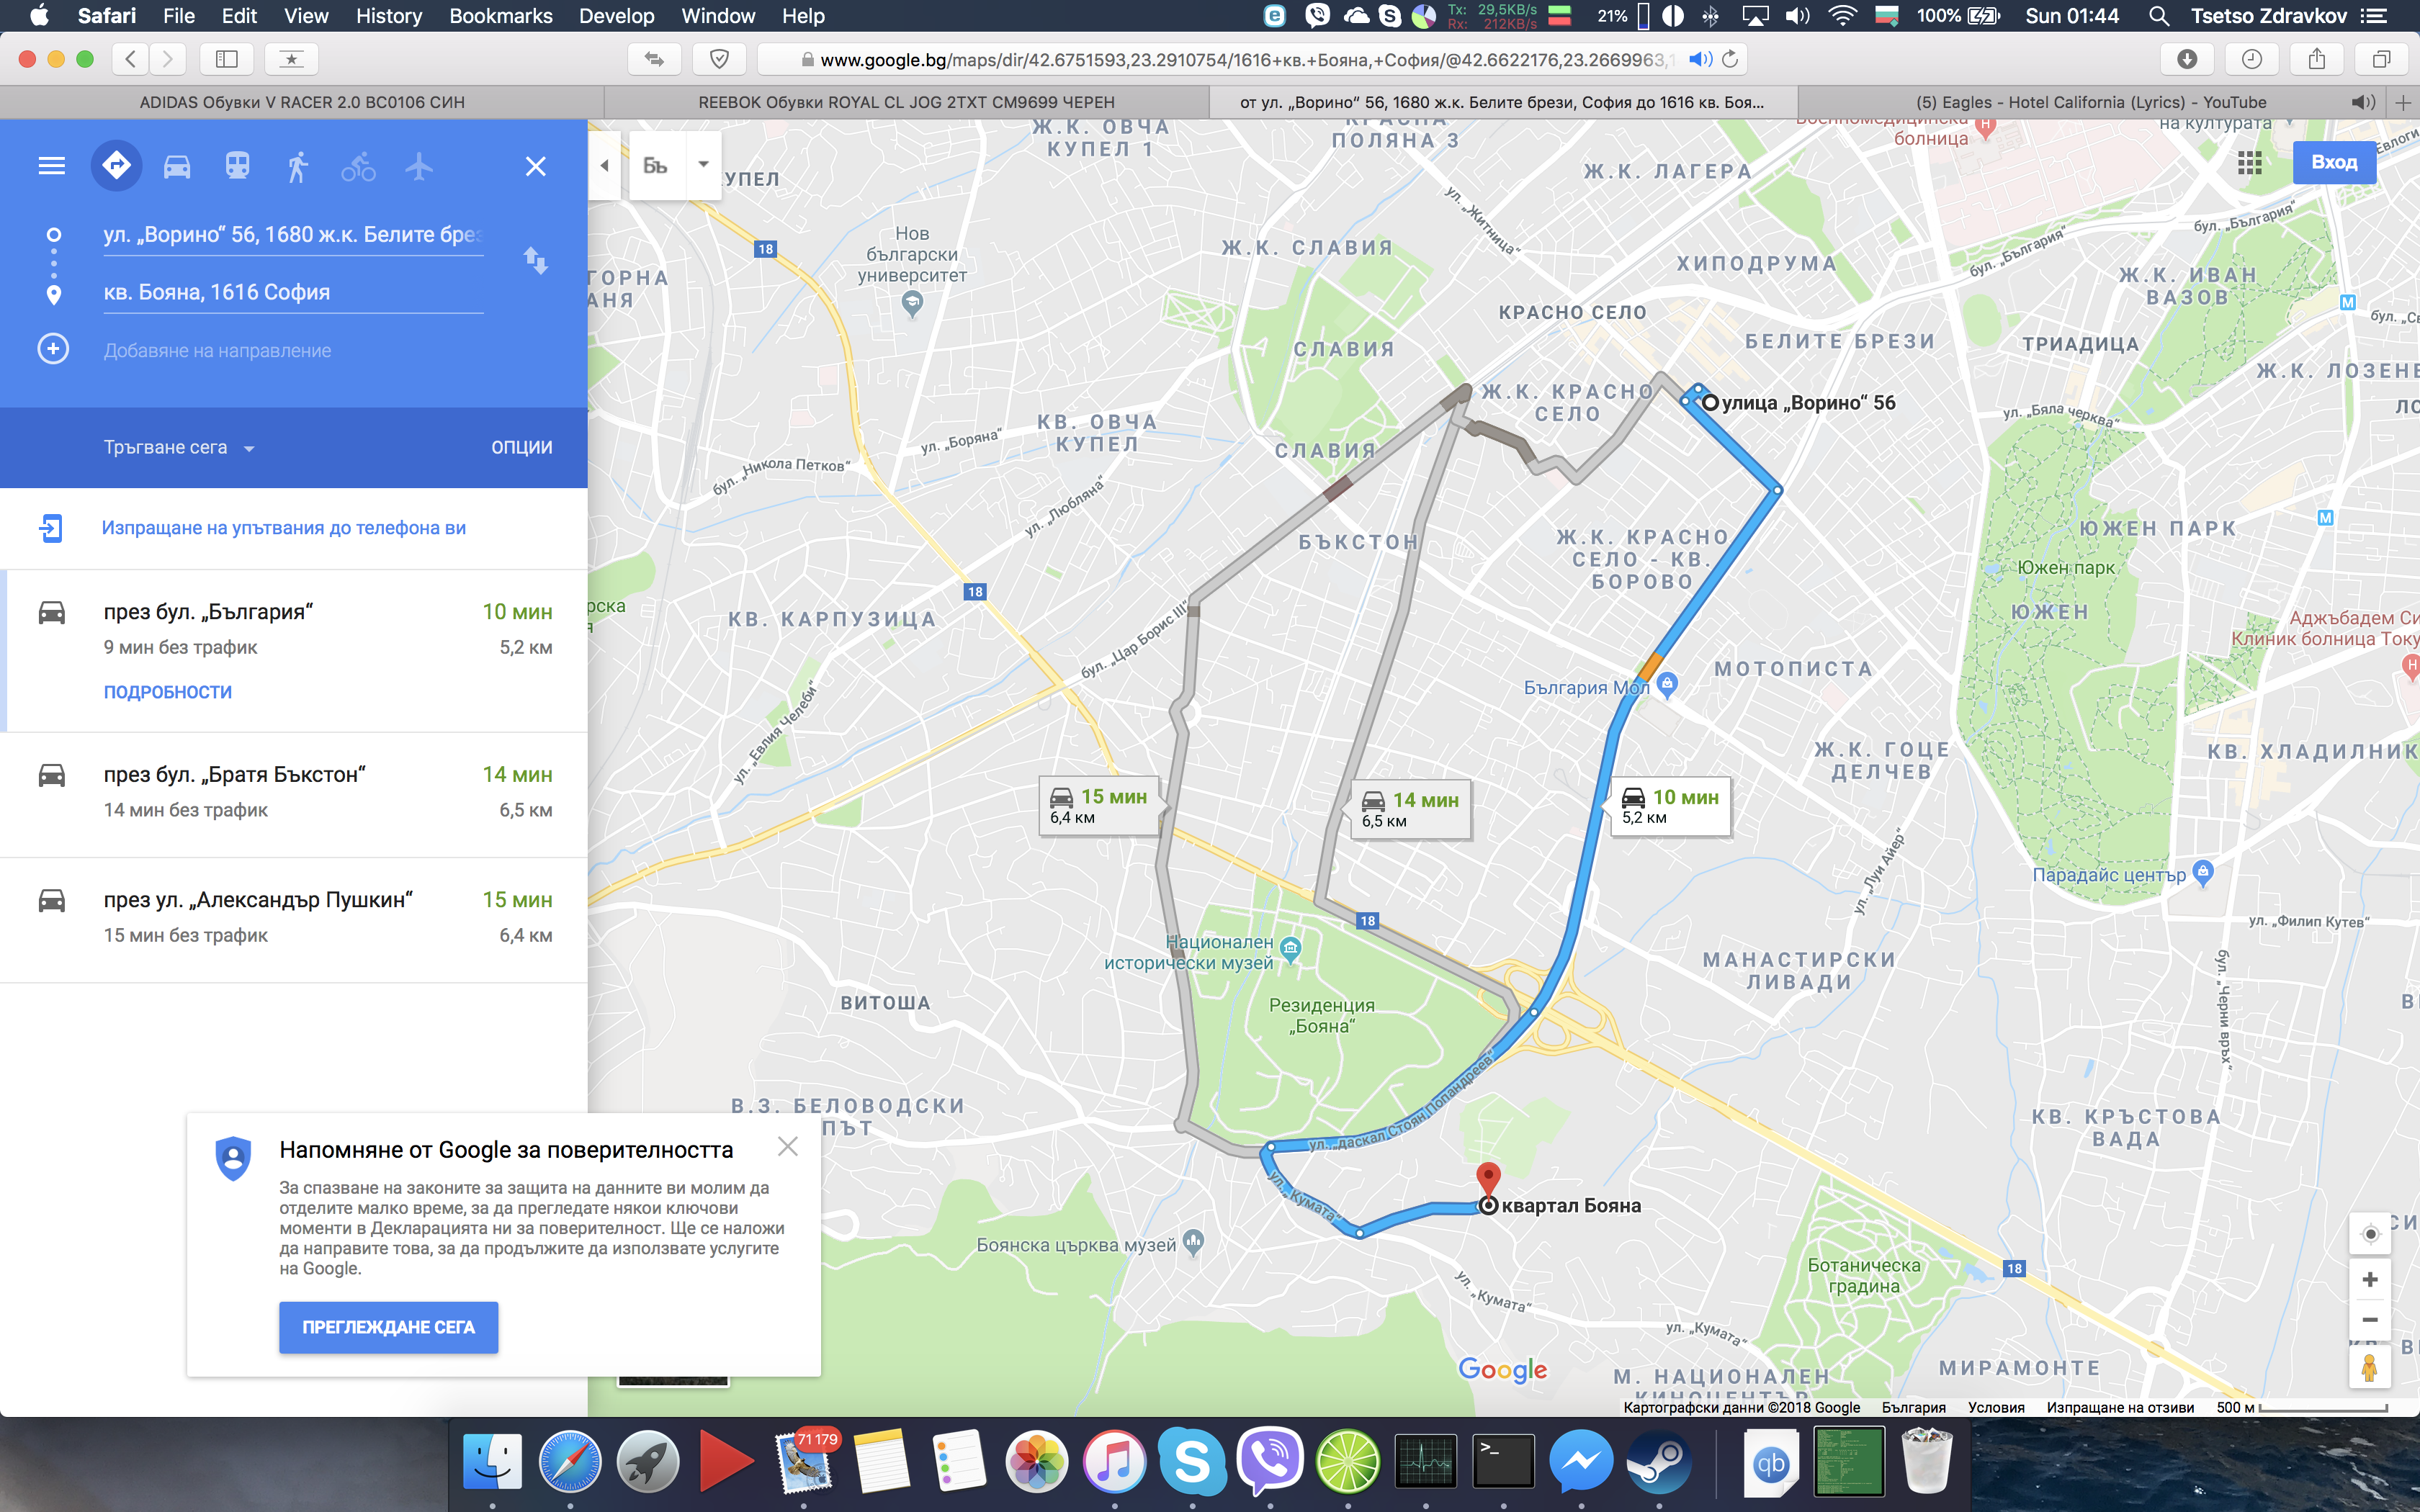This screenshot has height=1512, width=2420.
Task: Open Viber from the Dock
Action: click(x=1270, y=1461)
